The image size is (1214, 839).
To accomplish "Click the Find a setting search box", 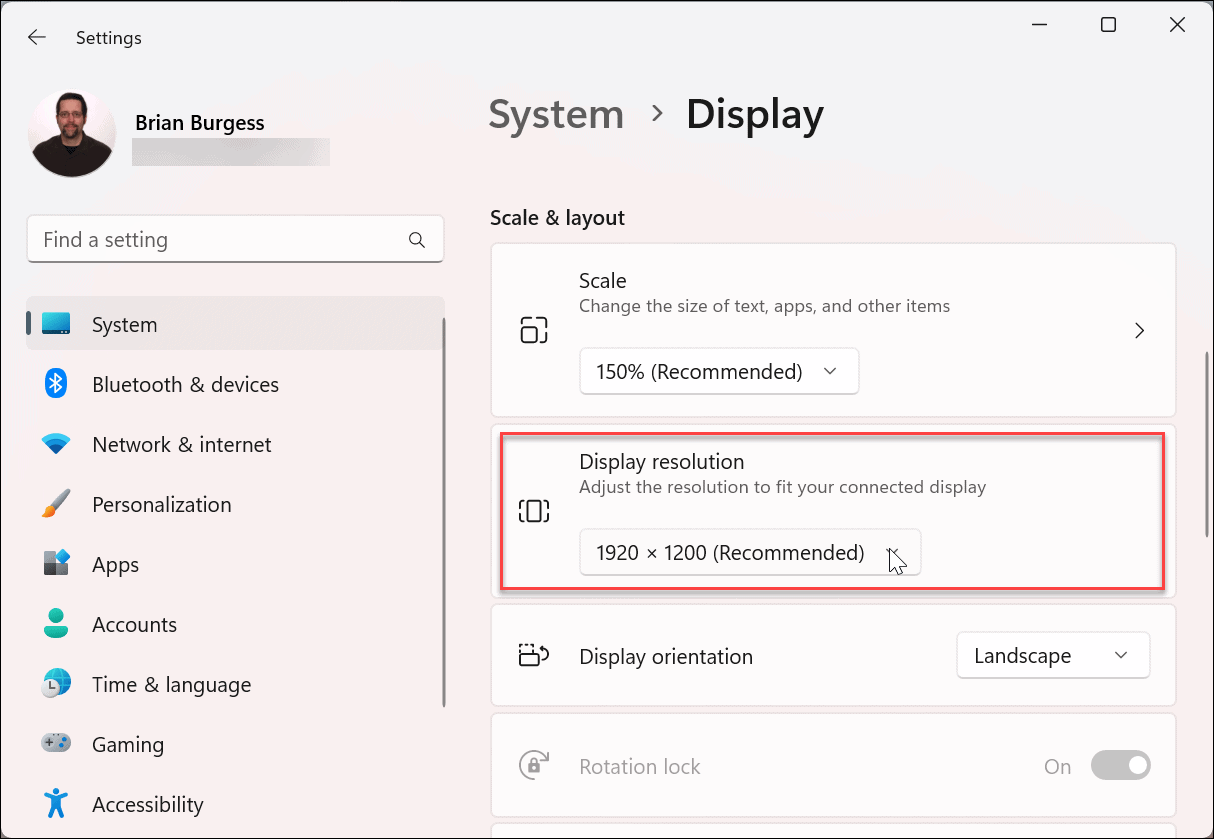I will 235,239.
